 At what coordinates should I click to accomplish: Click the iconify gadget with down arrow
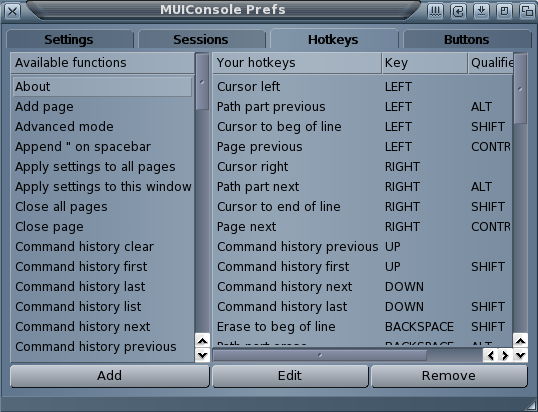click(481, 11)
